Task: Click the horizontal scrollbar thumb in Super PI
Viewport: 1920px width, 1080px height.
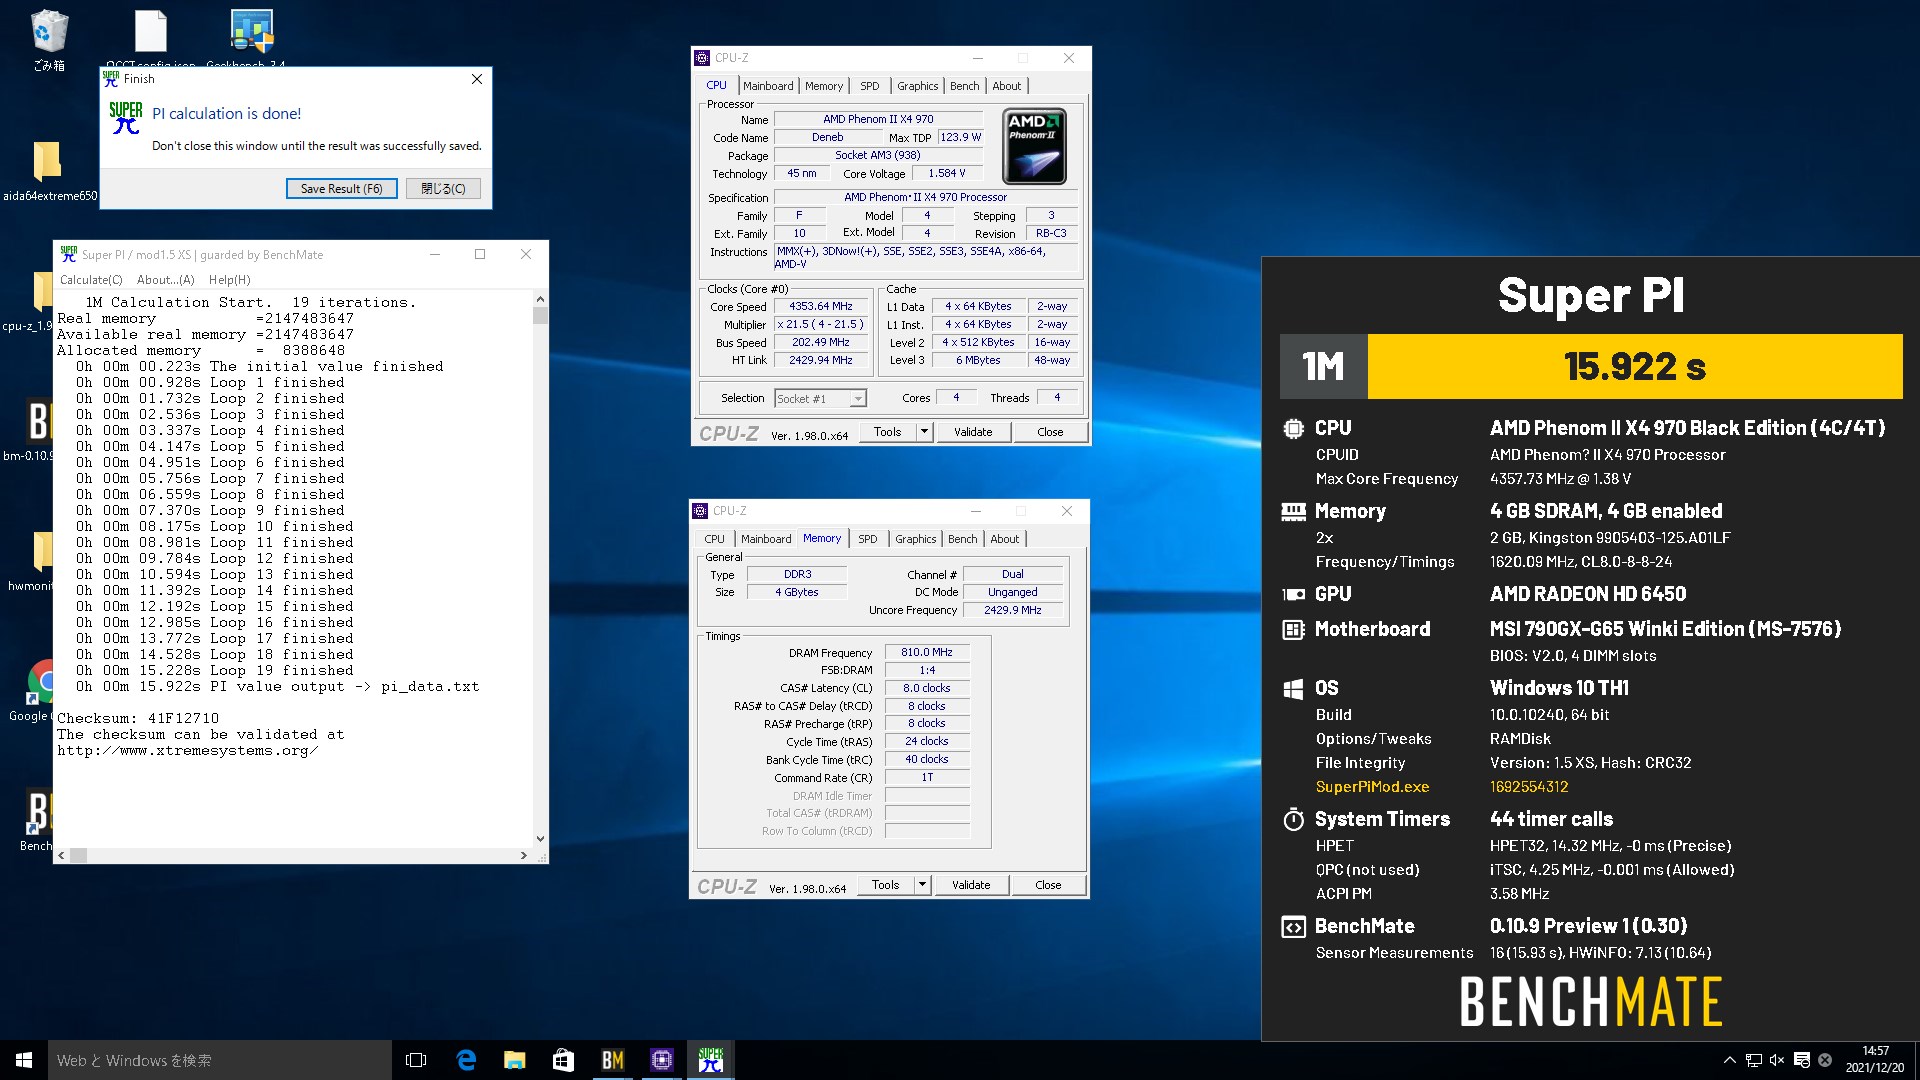Action: (78, 856)
